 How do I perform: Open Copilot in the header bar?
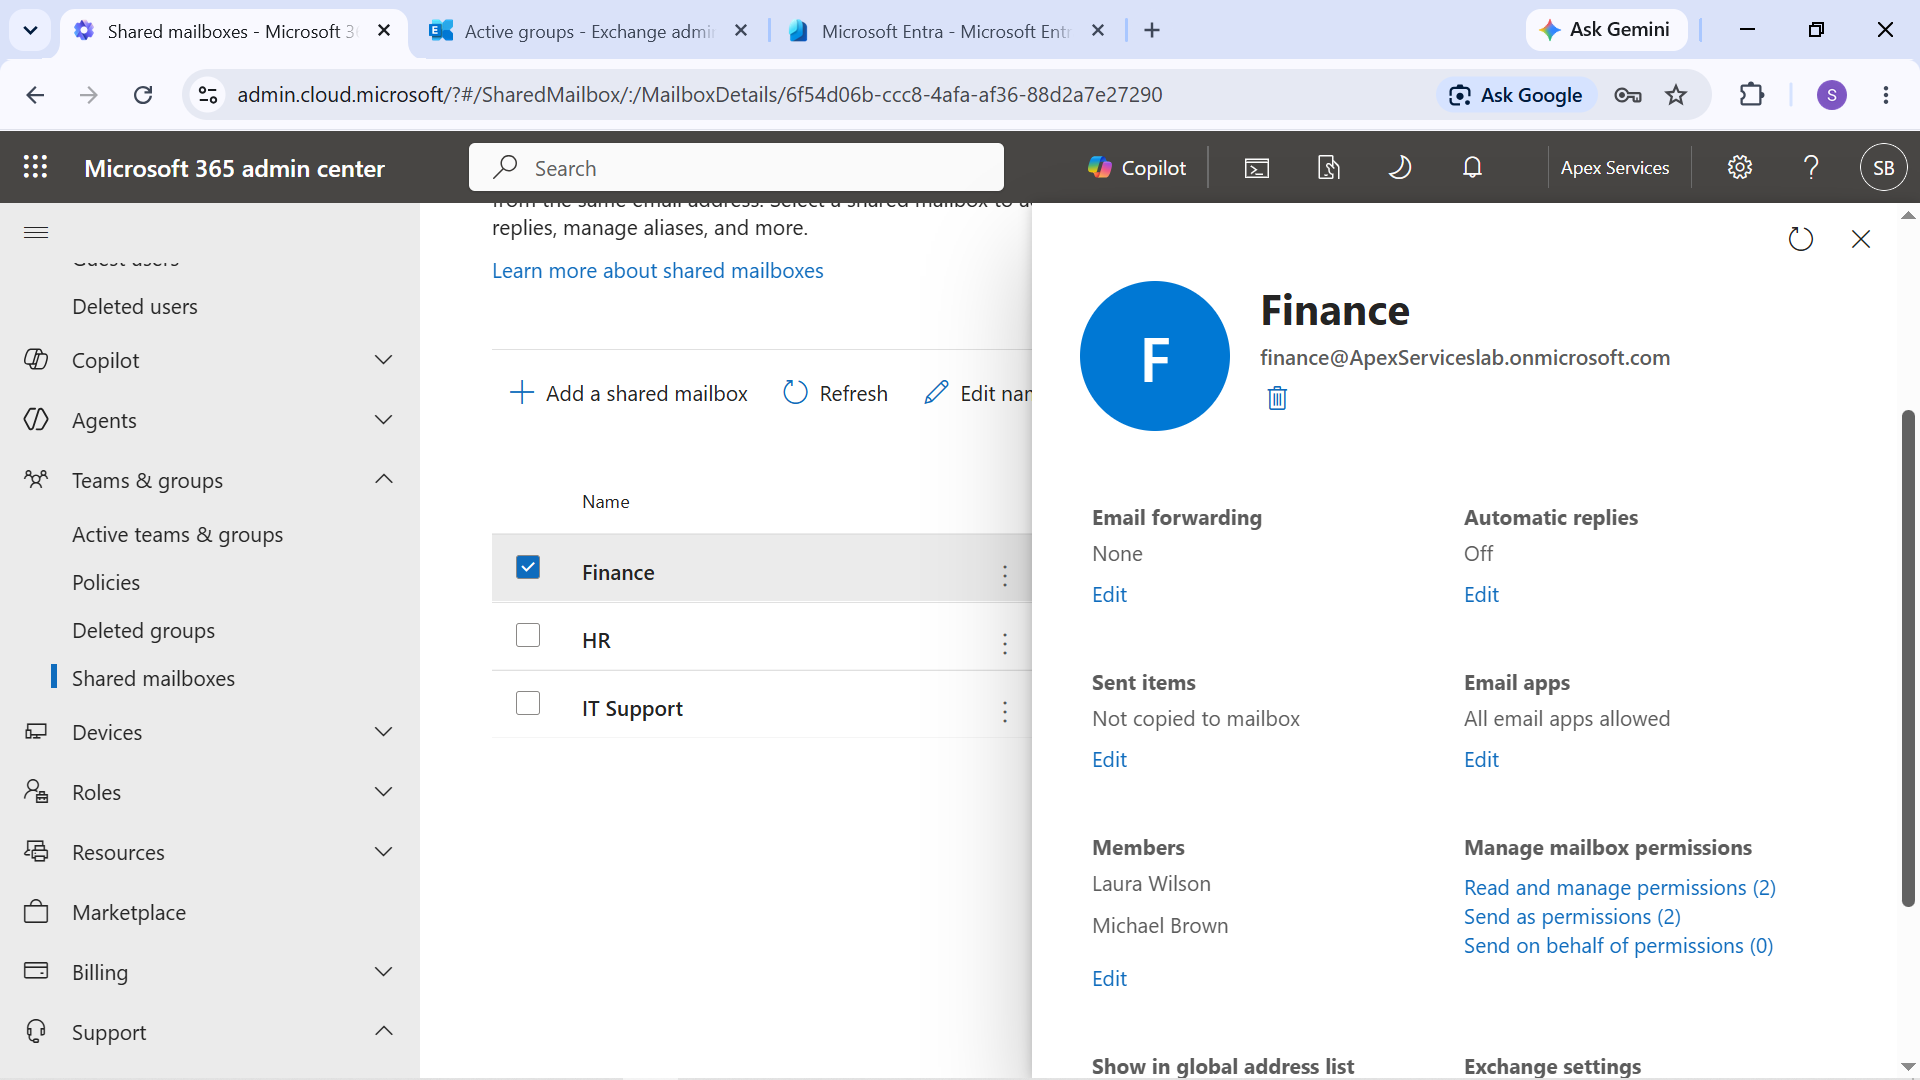[x=1137, y=168]
